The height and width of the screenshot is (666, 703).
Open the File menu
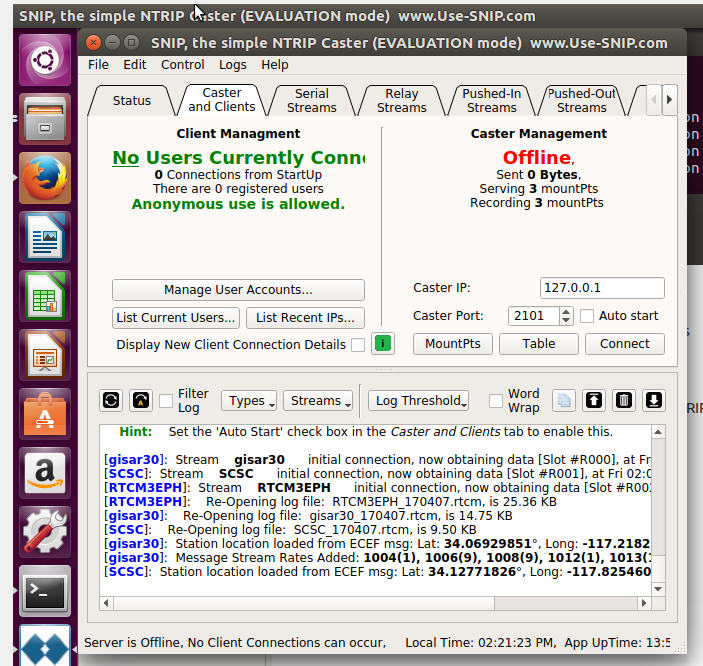(x=98, y=65)
